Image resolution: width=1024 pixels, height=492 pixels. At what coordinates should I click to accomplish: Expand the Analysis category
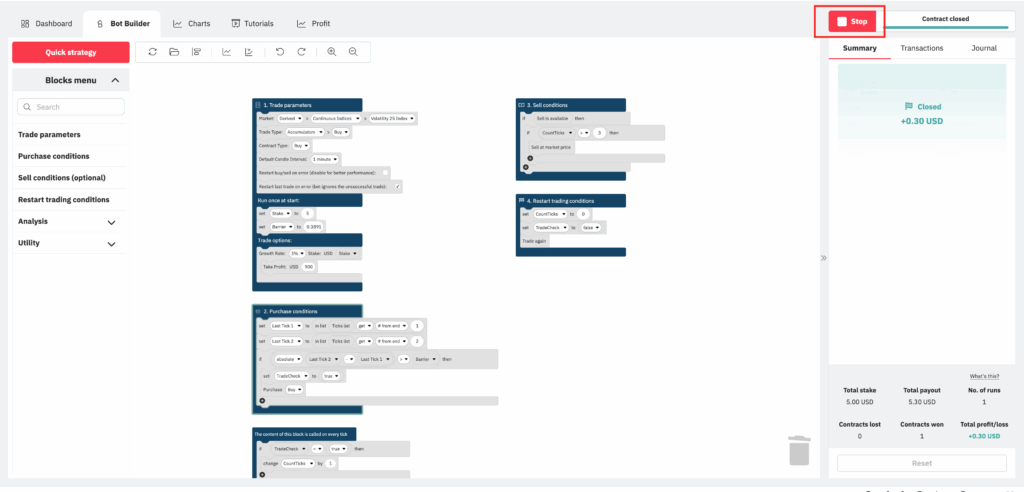point(112,222)
